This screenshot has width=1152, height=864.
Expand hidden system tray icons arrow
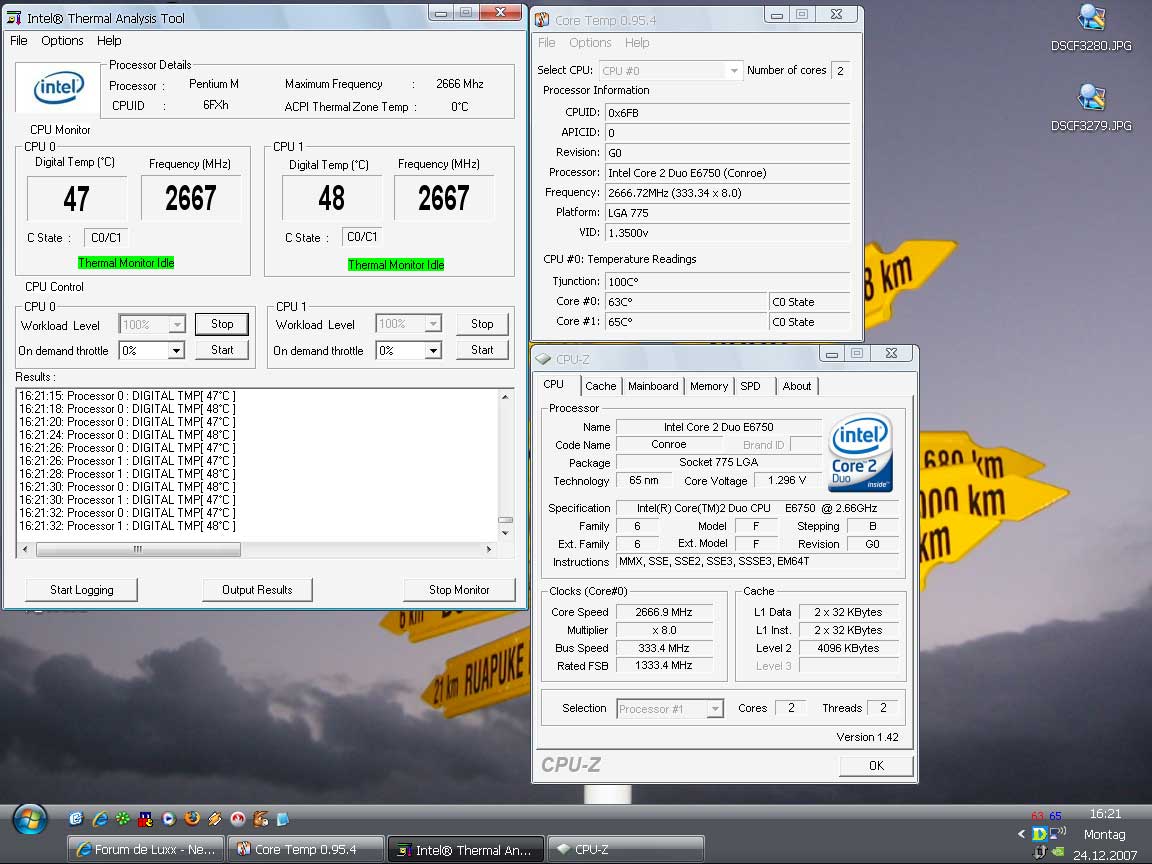[x=1022, y=834]
